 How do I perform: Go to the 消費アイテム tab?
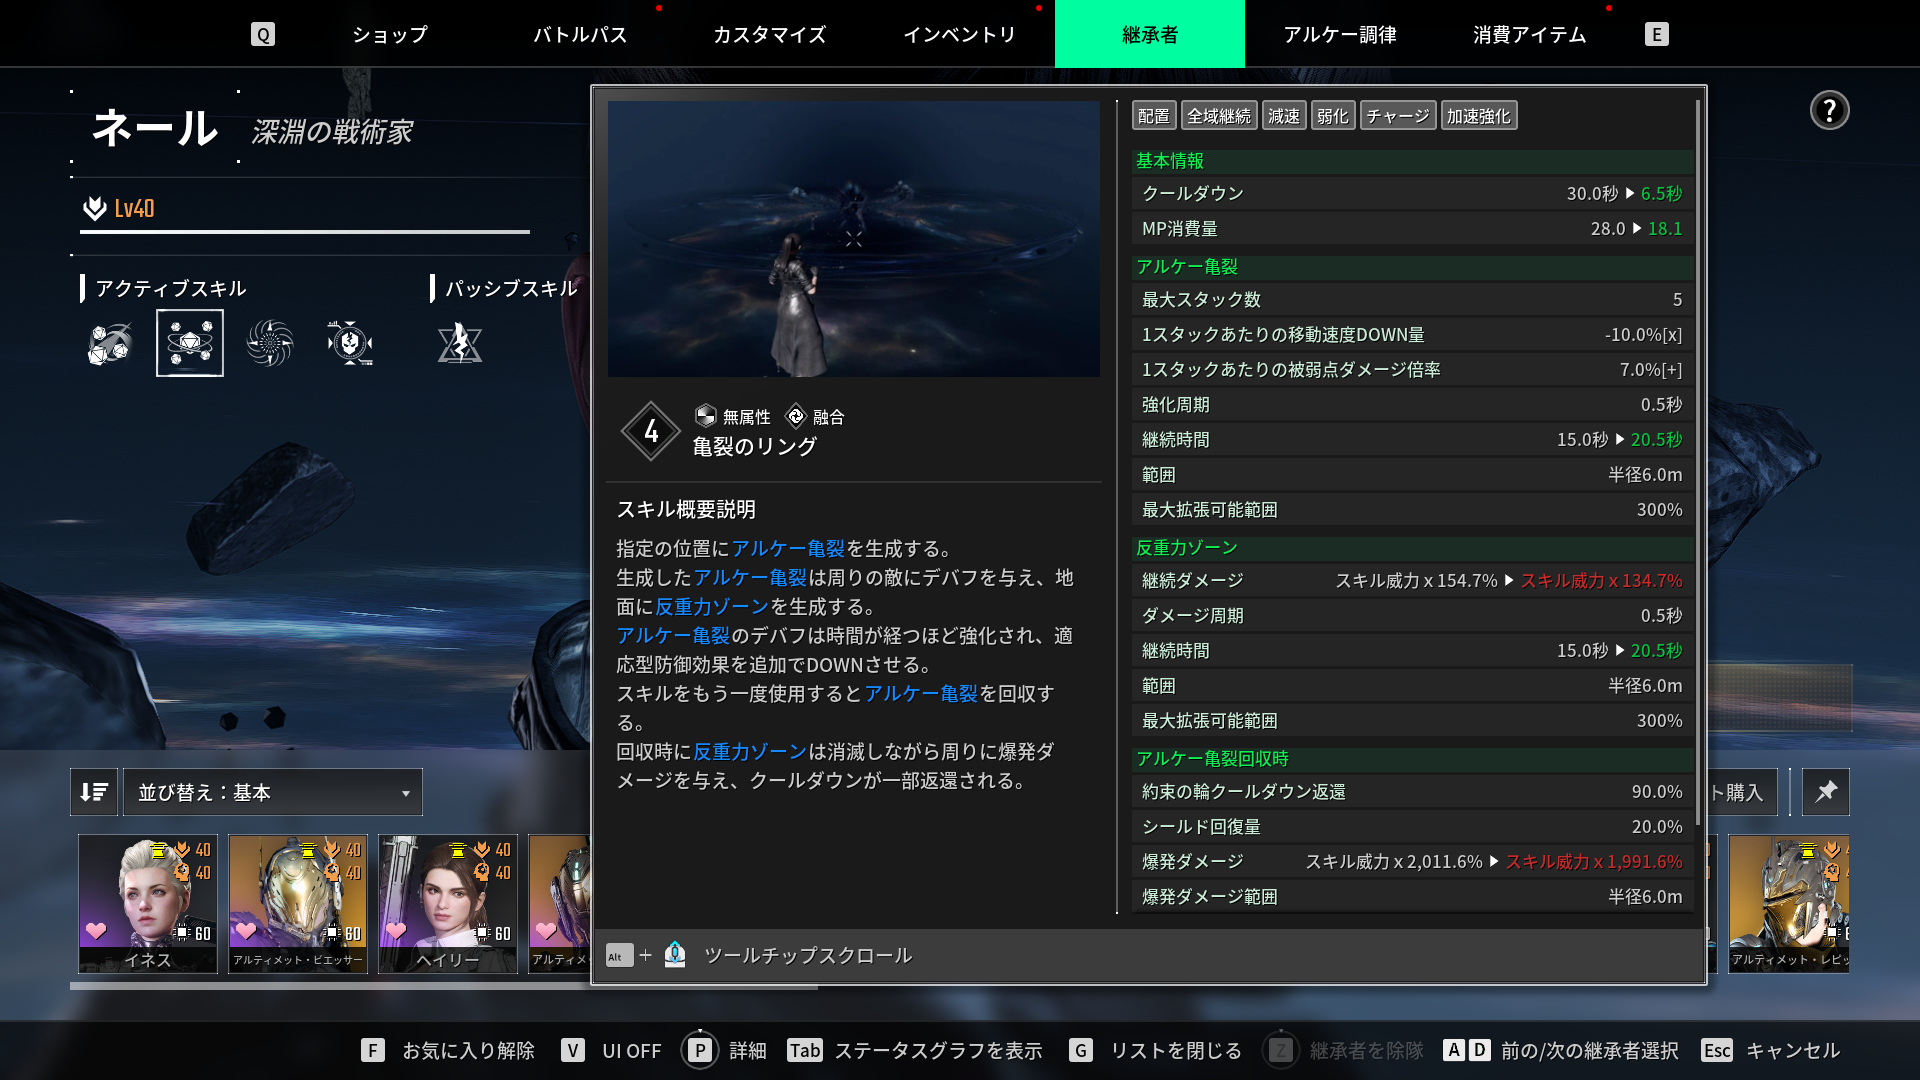tap(1530, 34)
